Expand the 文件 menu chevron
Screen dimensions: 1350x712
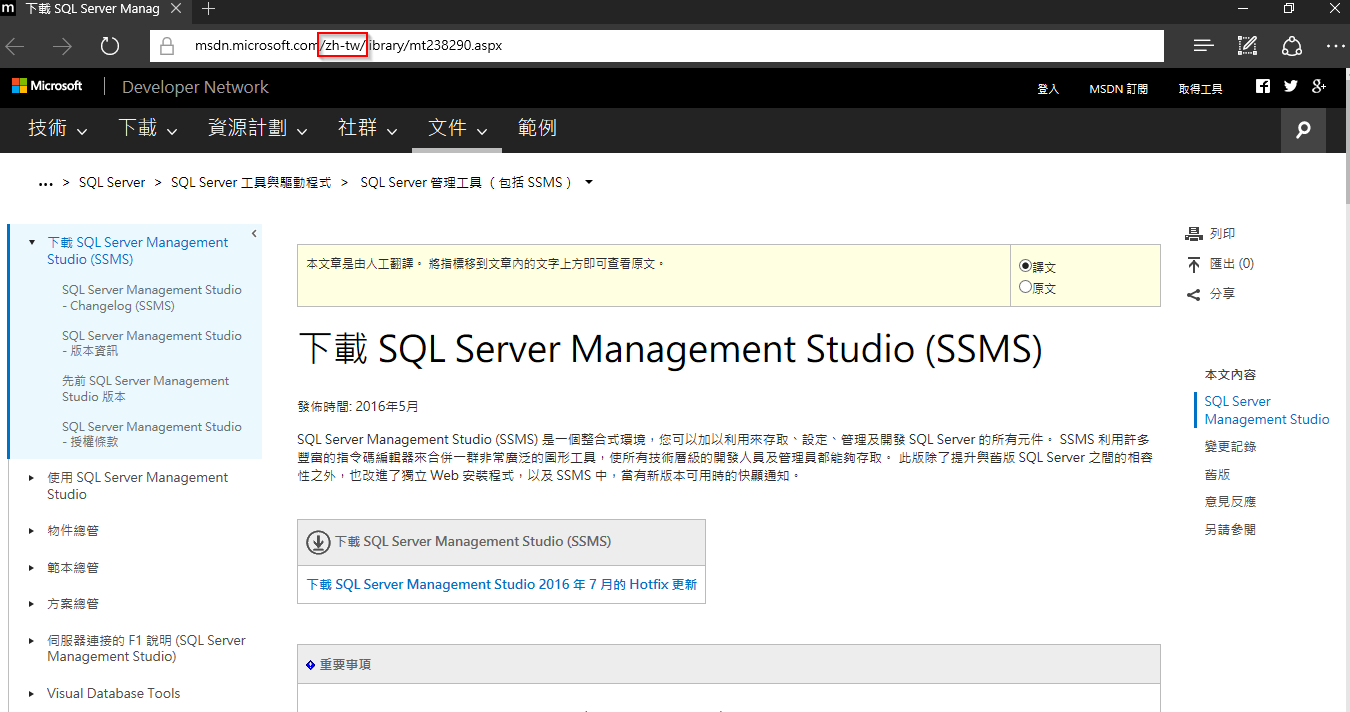[481, 131]
